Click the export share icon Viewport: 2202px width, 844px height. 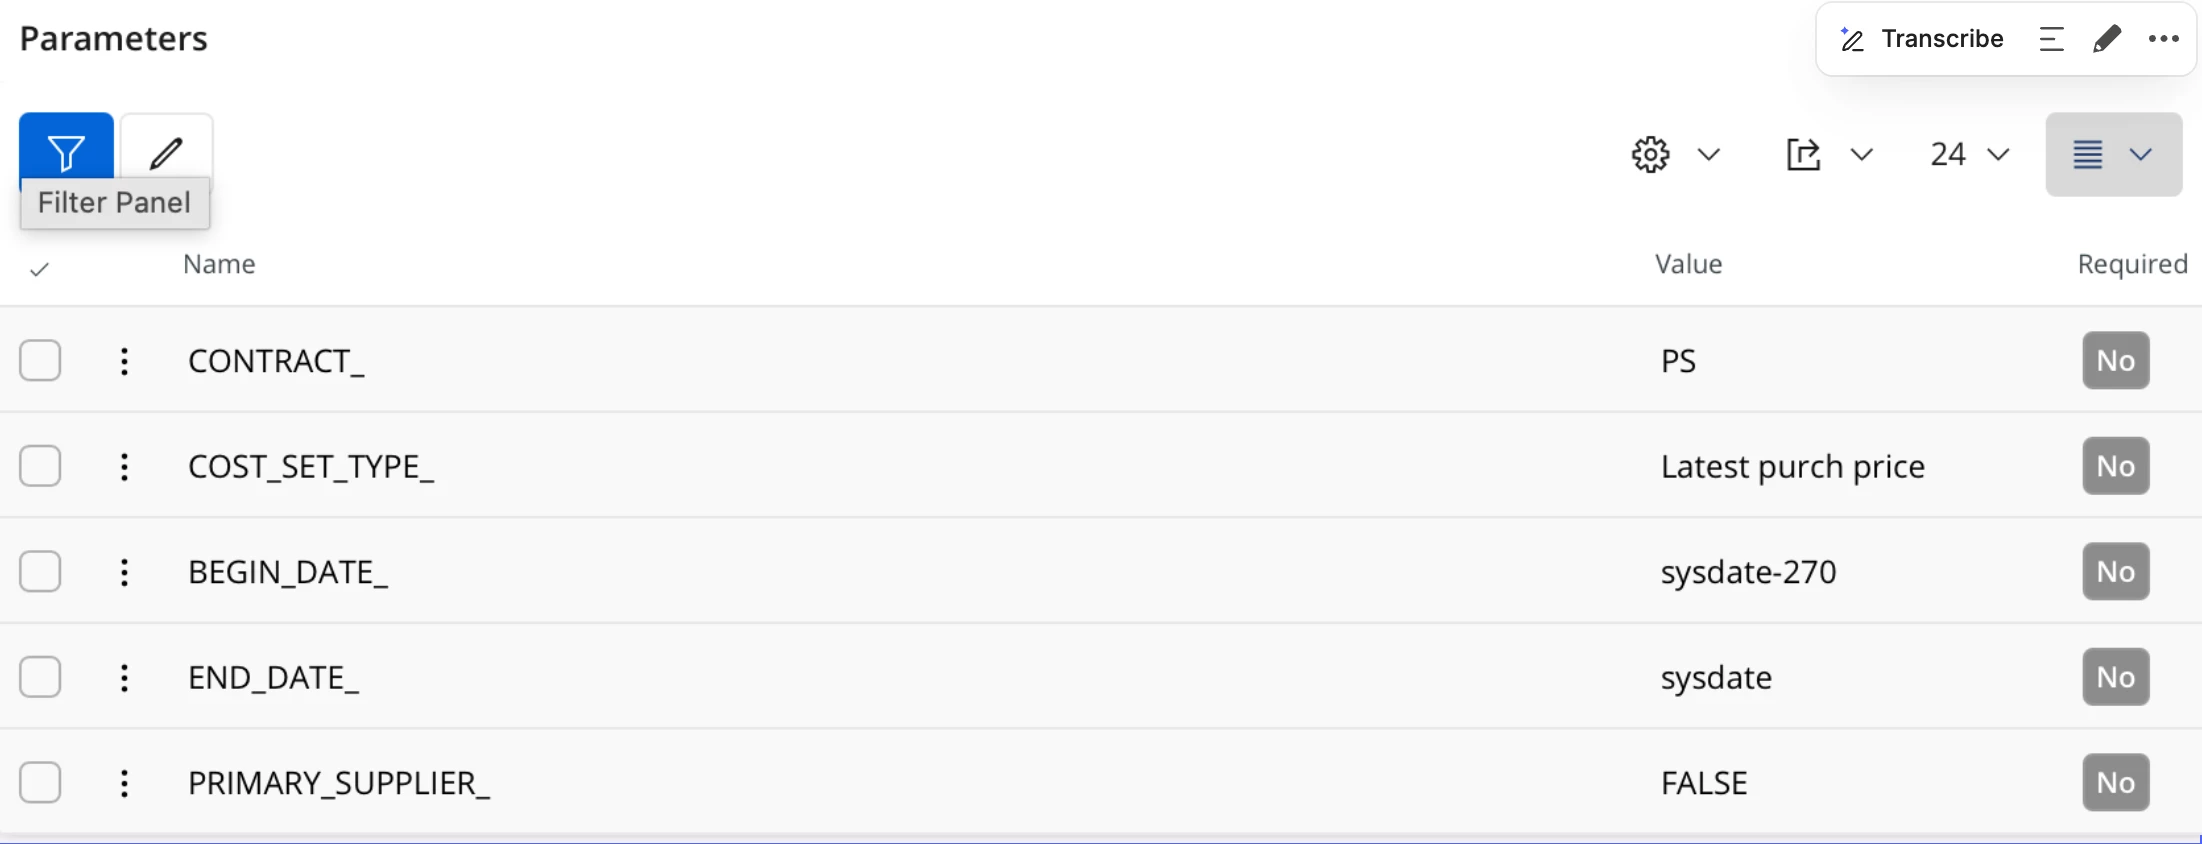[x=1803, y=154]
